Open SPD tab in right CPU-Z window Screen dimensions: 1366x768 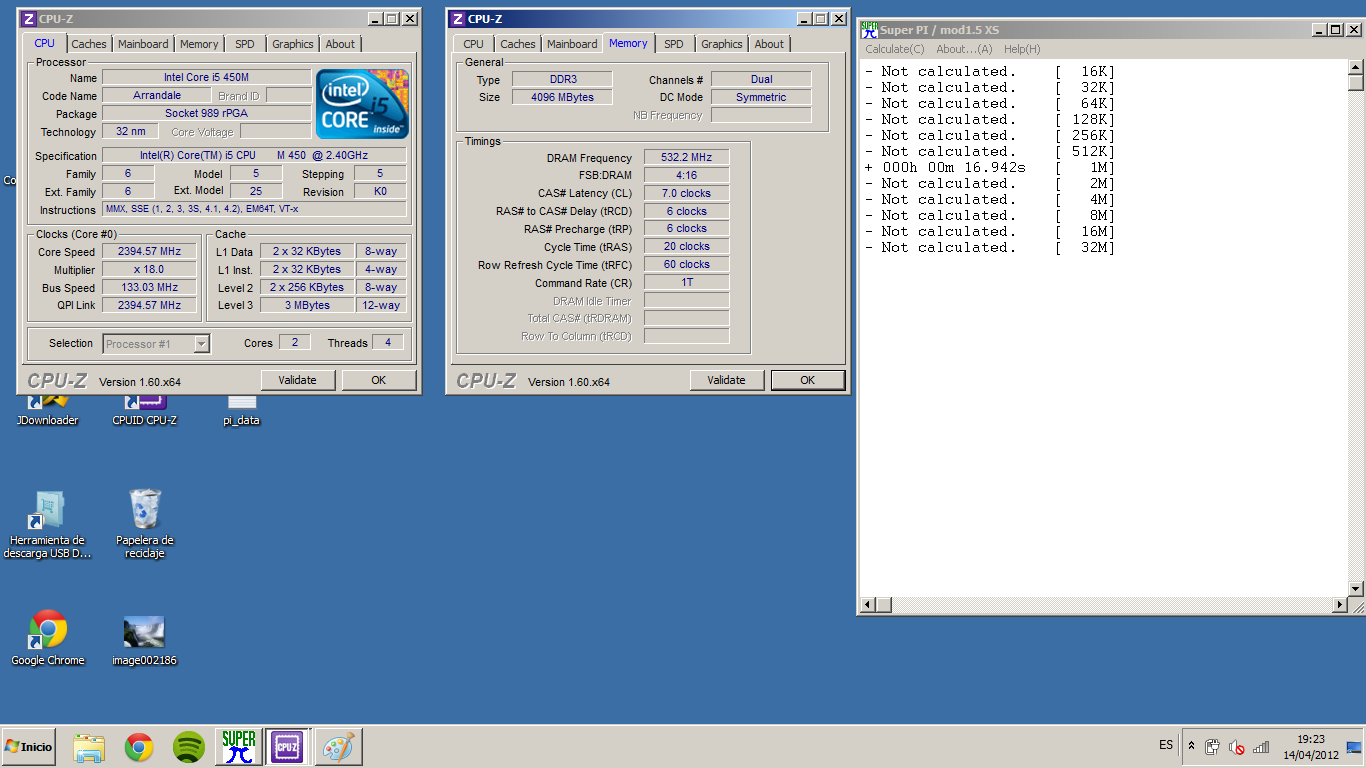click(674, 44)
